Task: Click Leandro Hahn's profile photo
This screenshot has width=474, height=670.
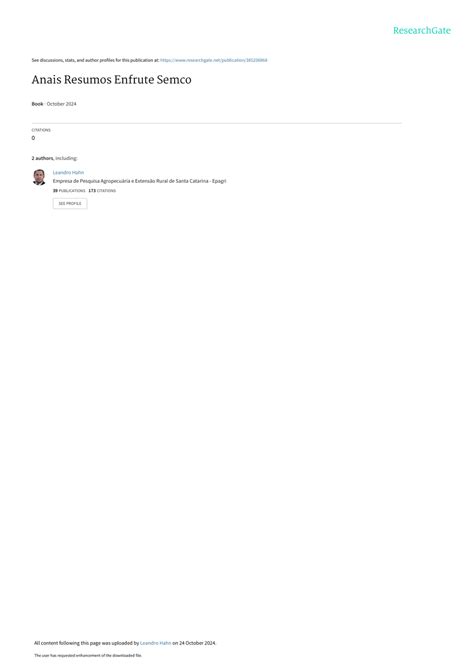Action: tap(39, 177)
